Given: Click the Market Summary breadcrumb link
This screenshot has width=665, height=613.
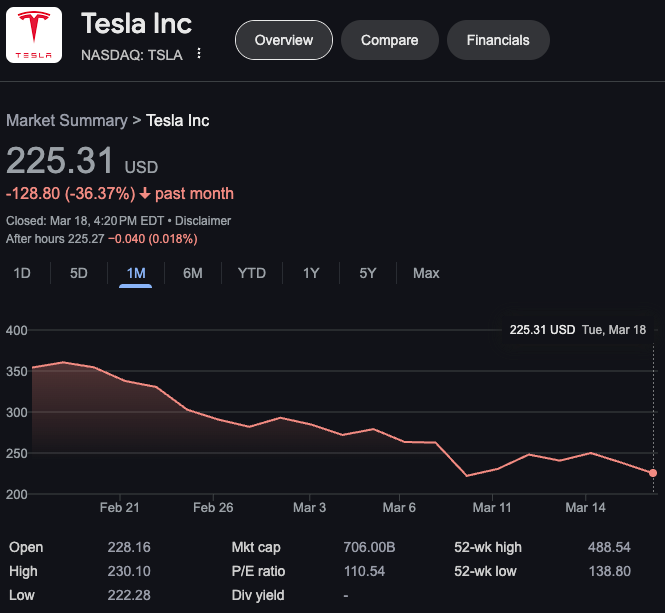Looking at the screenshot, I should pos(66,120).
